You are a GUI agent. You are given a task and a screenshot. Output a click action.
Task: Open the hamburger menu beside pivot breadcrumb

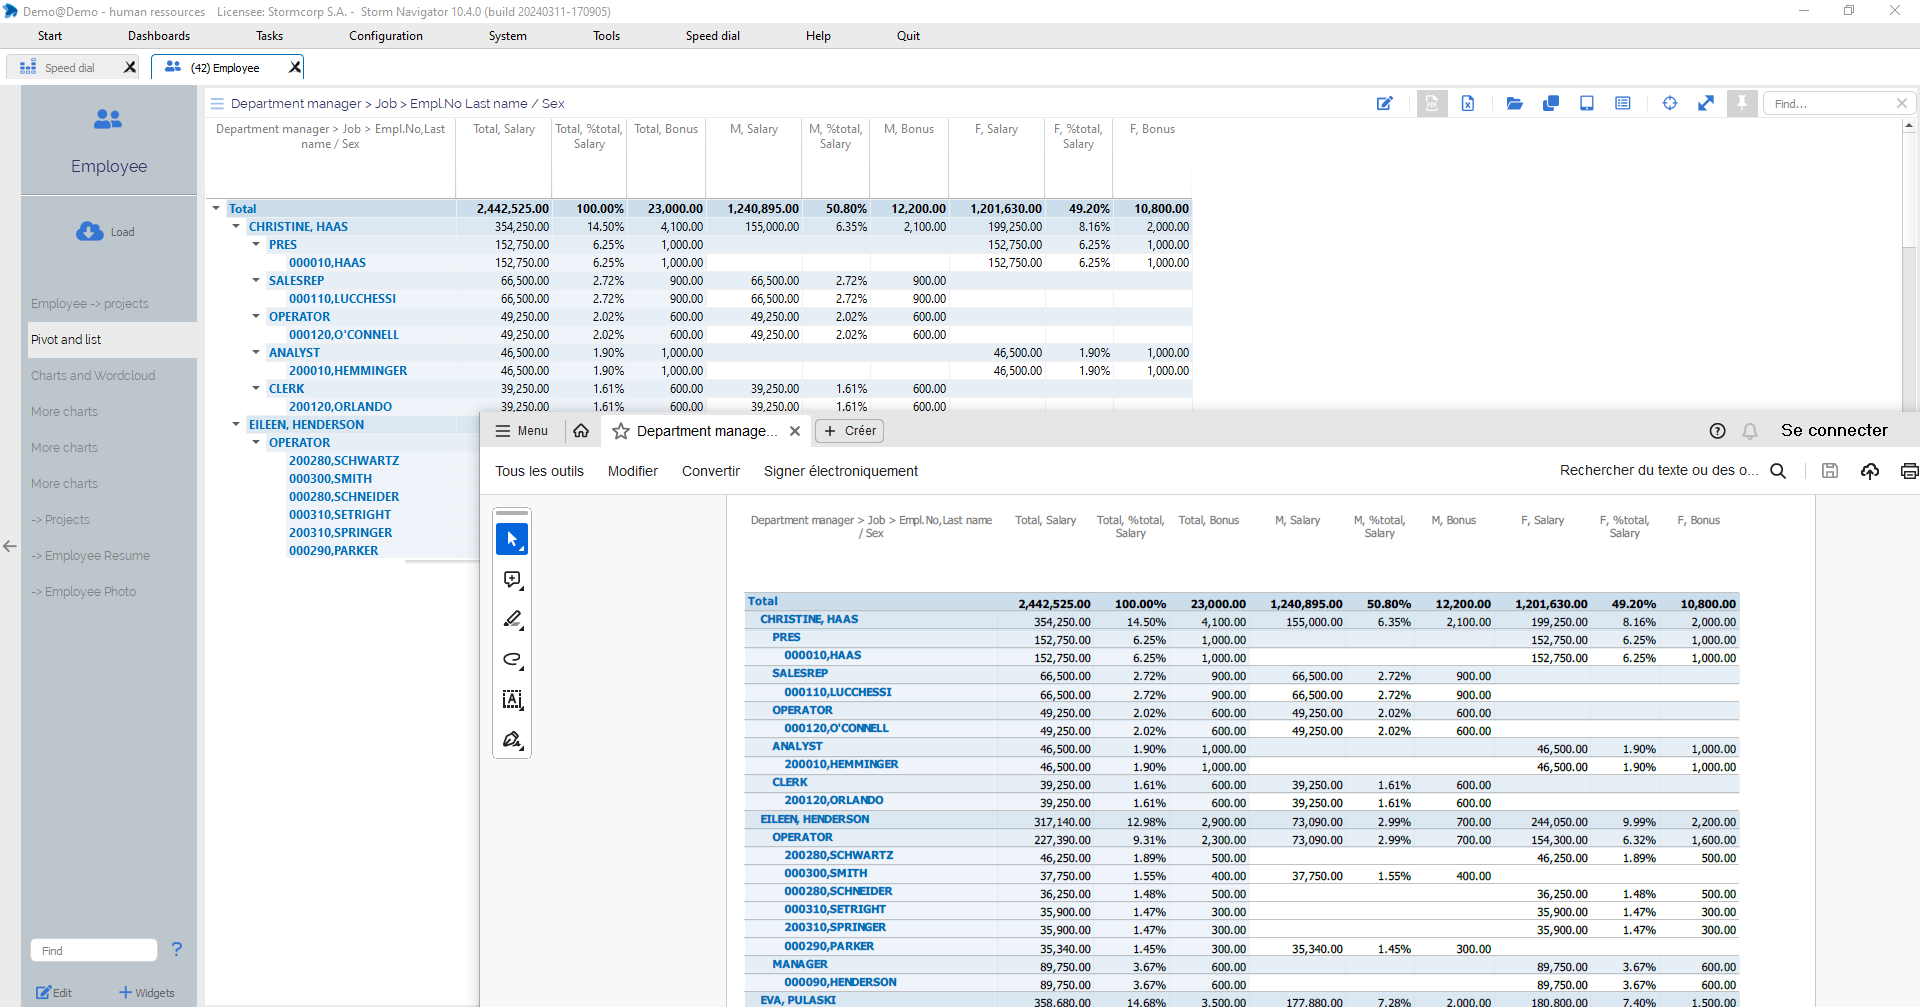pyautogui.click(x=217, y=103)
